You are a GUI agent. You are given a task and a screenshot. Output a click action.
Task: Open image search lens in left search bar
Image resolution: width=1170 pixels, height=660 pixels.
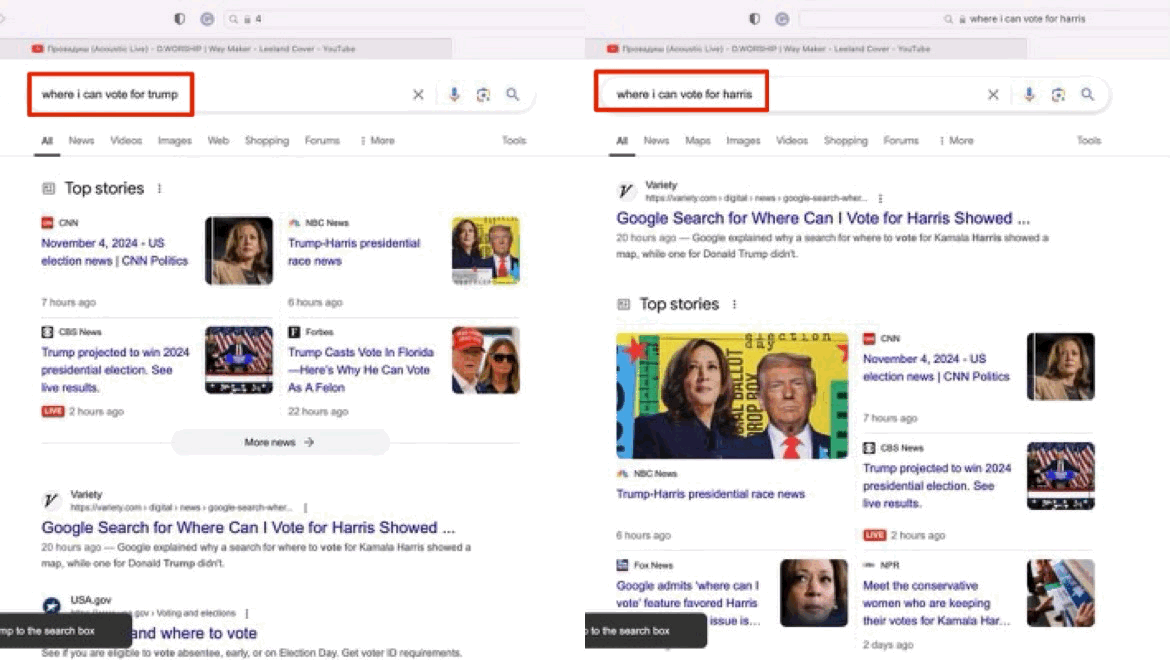[484, 95]
